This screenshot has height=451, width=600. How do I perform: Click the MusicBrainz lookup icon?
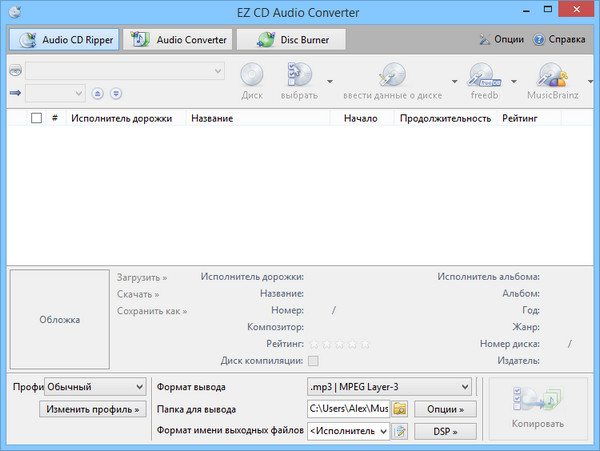coord(553,75)
